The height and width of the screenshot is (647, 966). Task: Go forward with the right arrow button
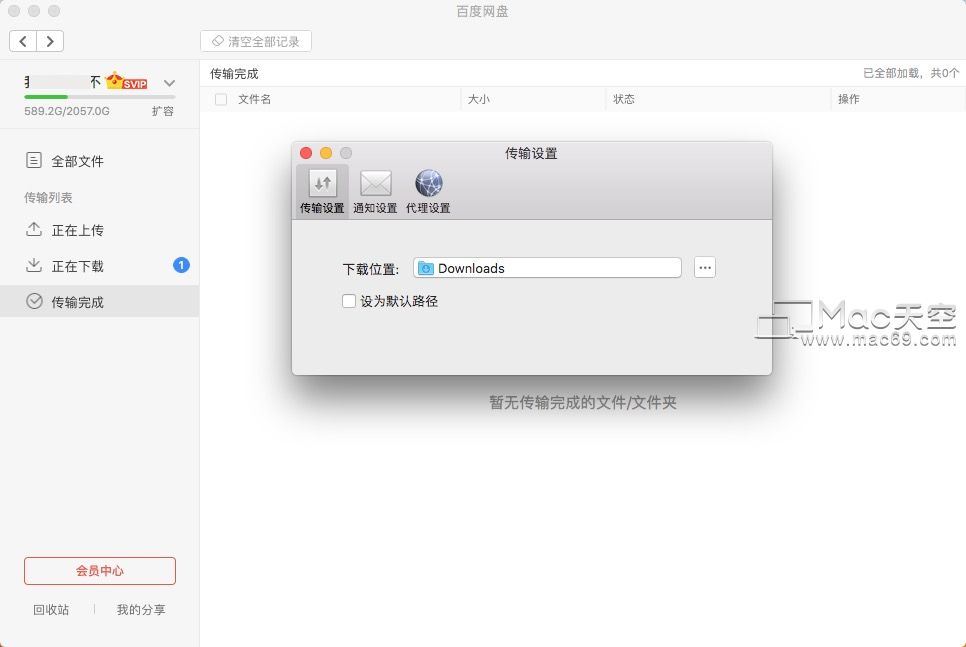point(50,41)
